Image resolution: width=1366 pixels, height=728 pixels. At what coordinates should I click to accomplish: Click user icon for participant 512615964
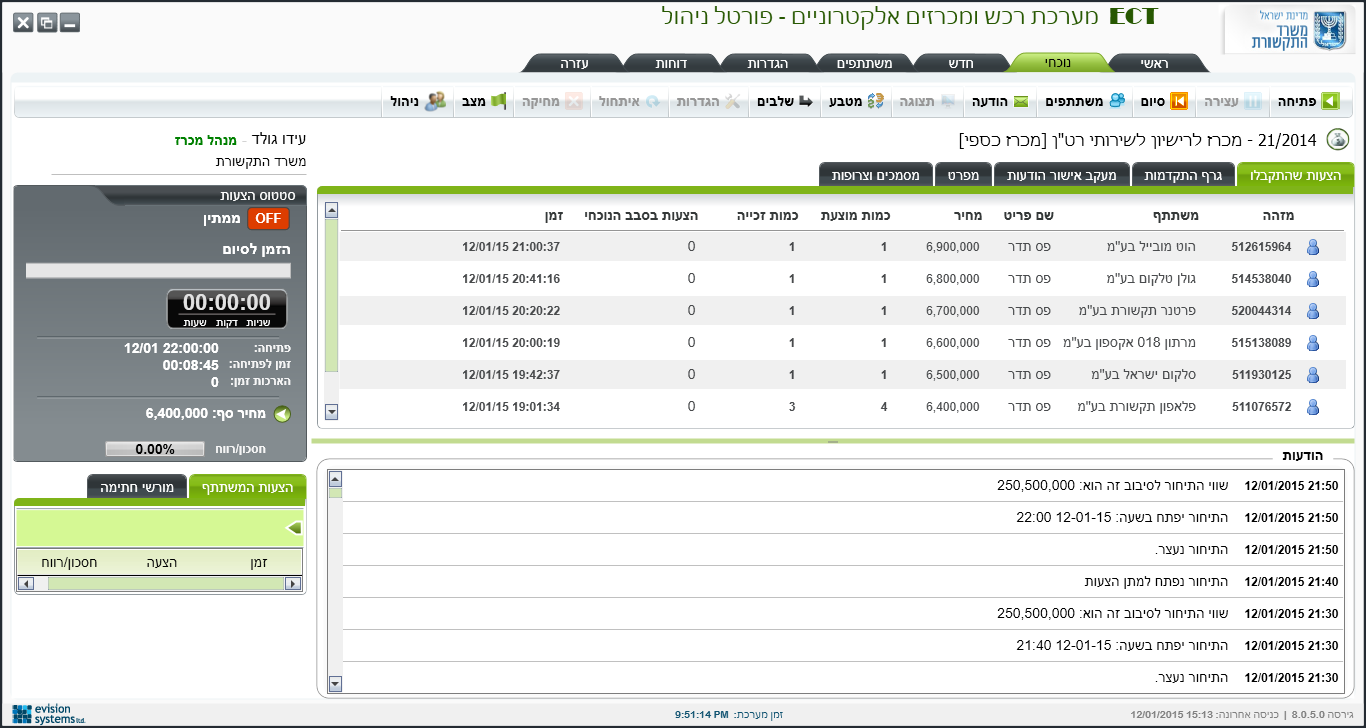[1313, 247]
